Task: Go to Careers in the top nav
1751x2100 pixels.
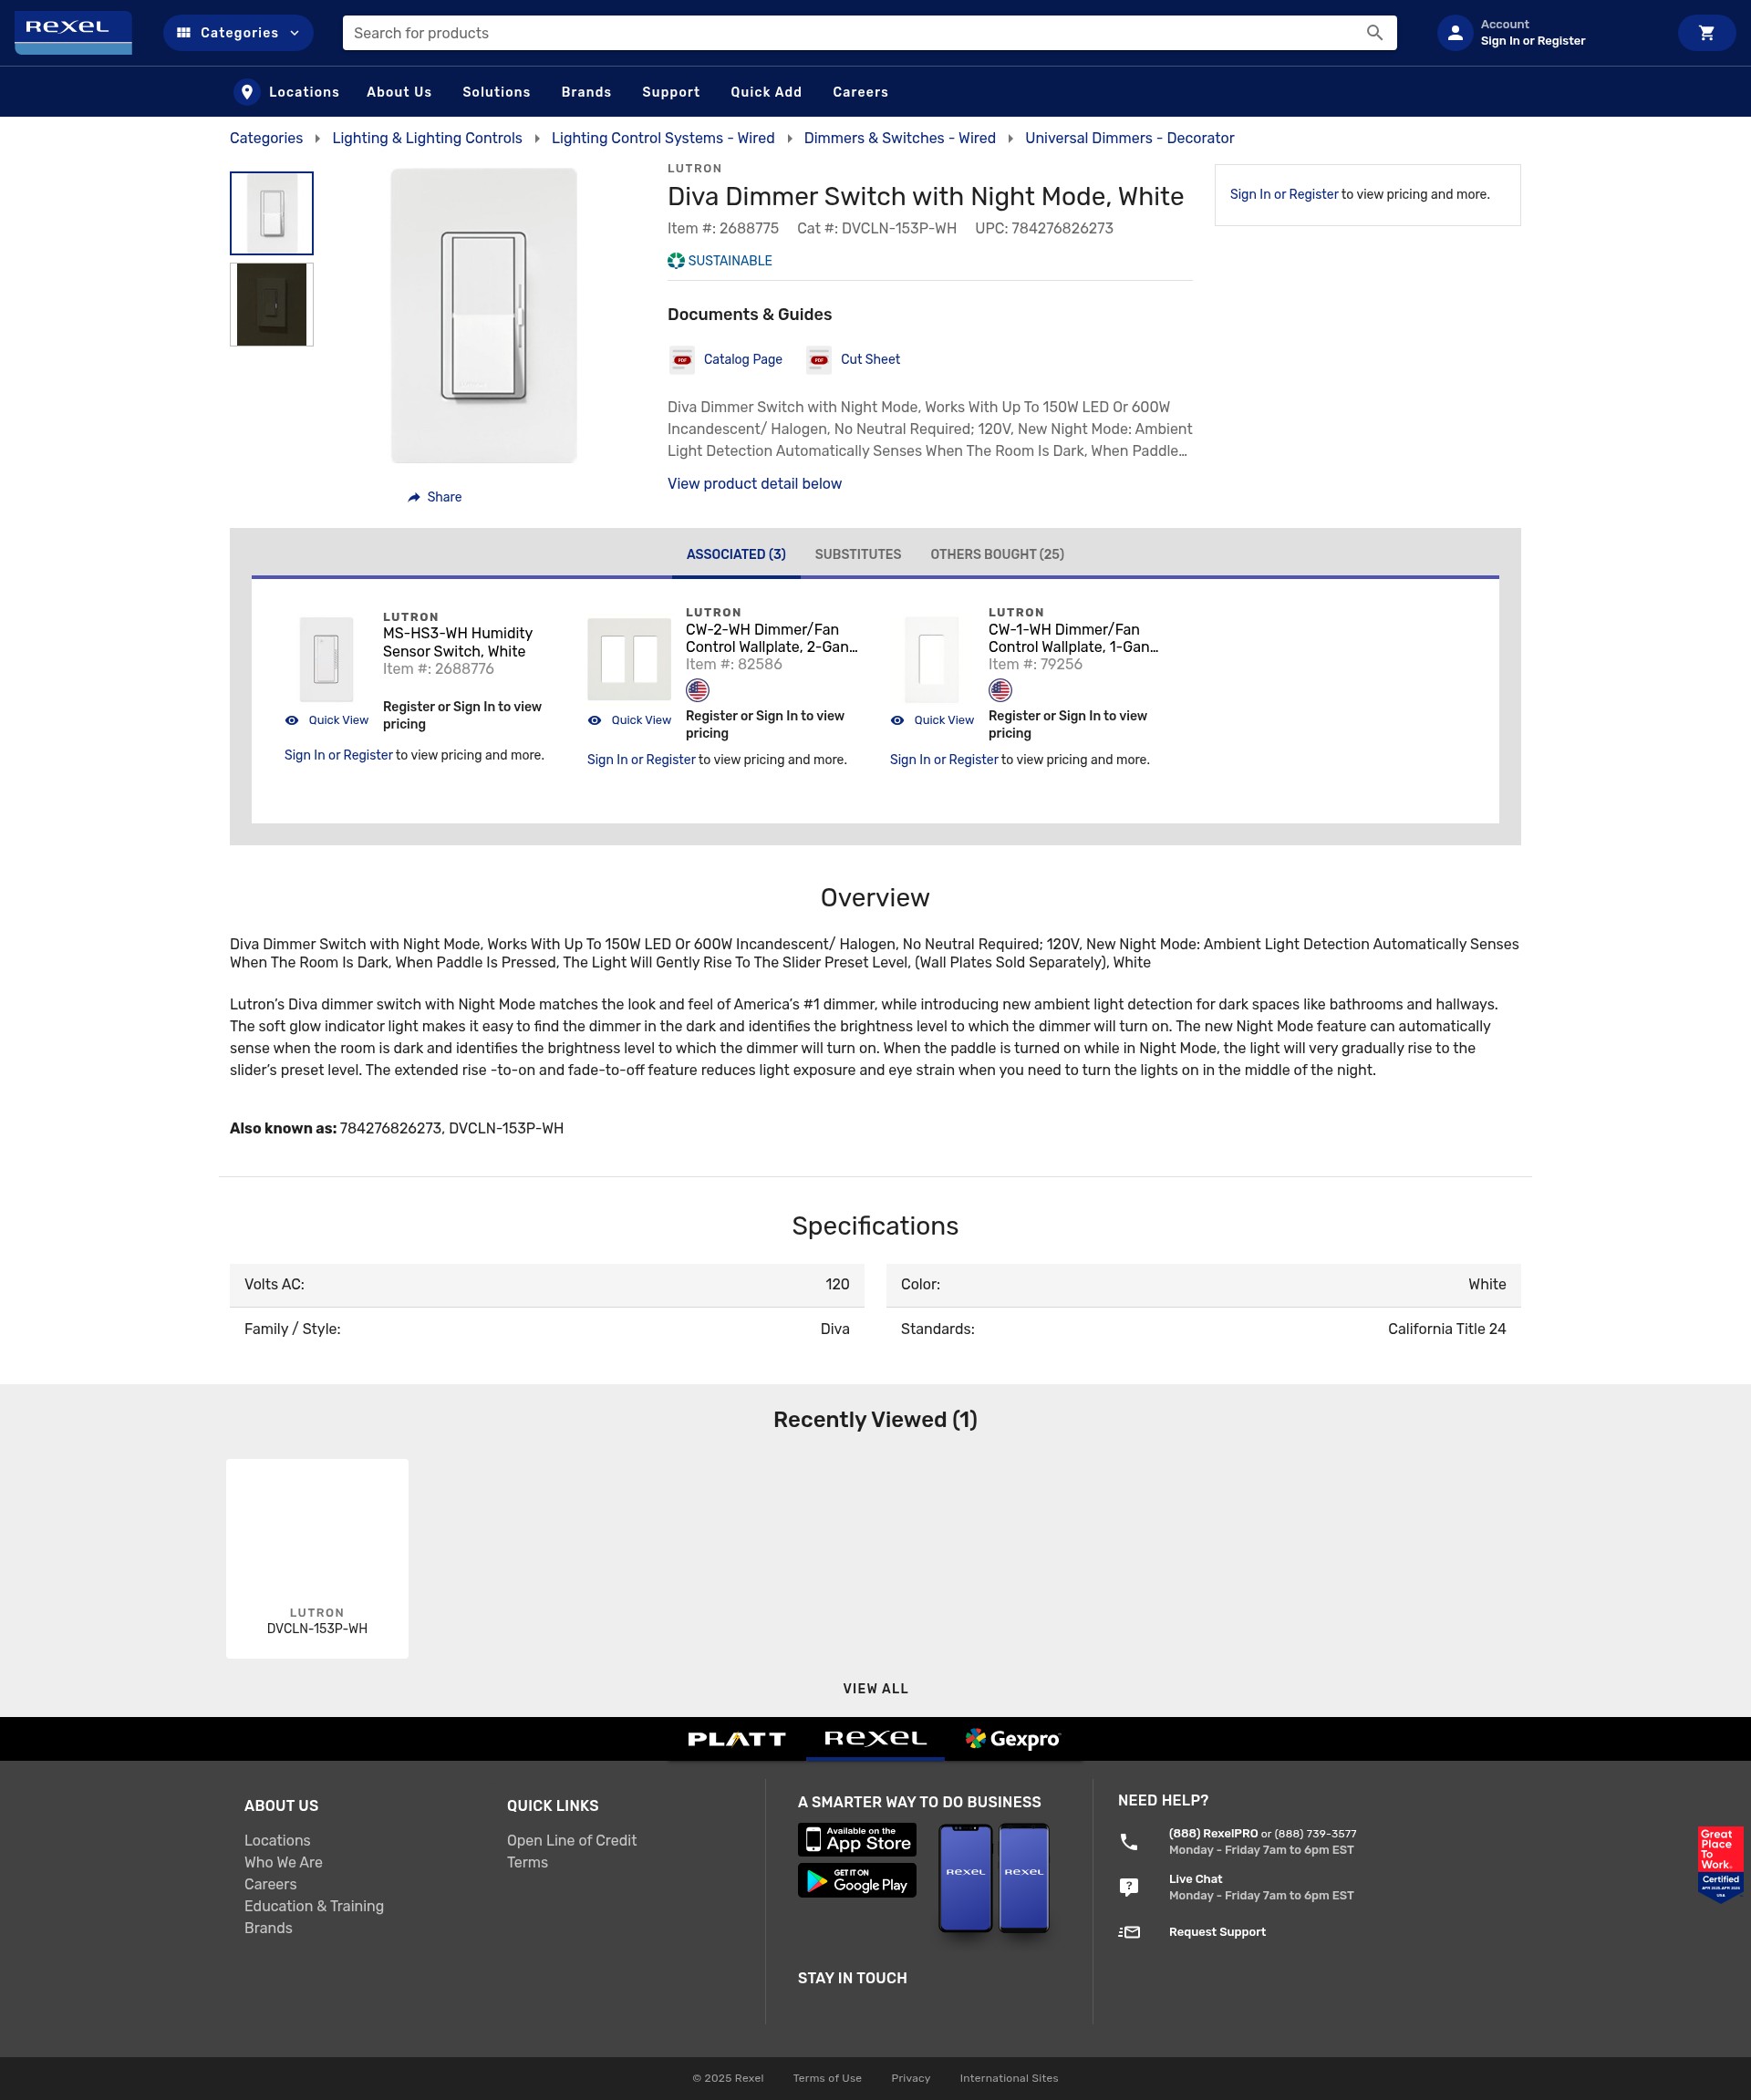Action: 860,92
